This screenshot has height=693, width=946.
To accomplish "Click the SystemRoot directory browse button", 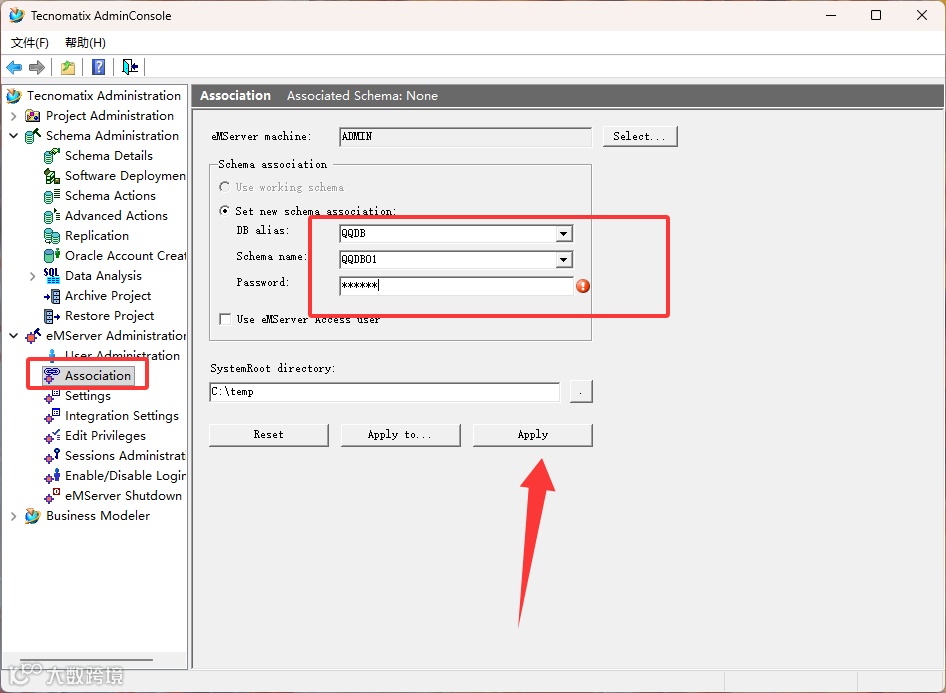I will point(581,391).
